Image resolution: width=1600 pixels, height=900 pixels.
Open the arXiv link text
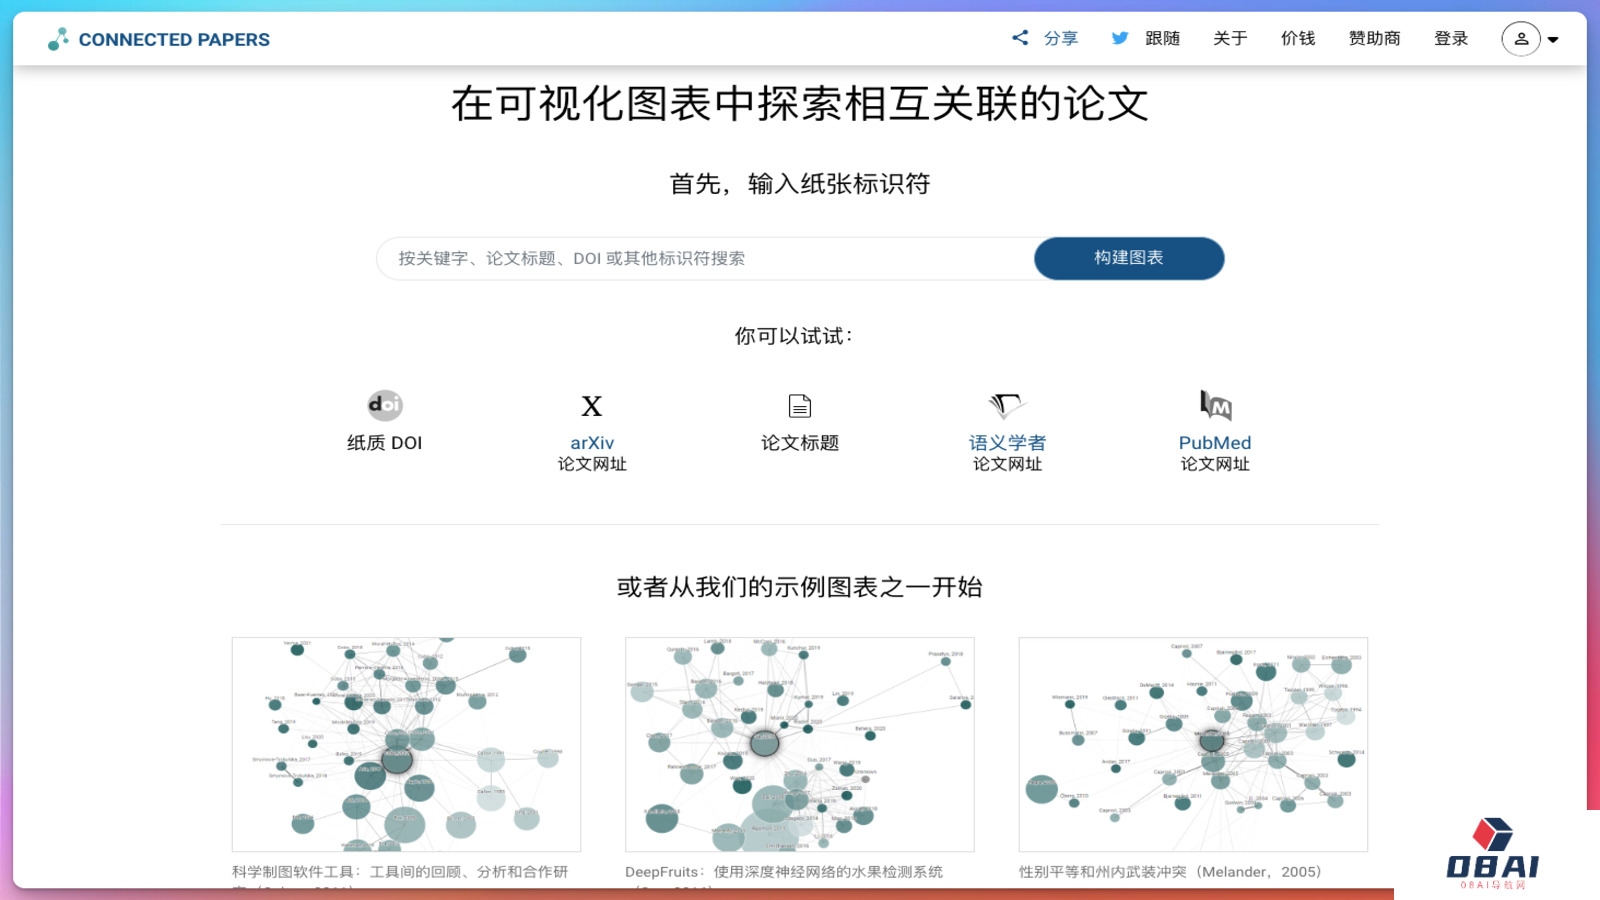coord(592,443)
